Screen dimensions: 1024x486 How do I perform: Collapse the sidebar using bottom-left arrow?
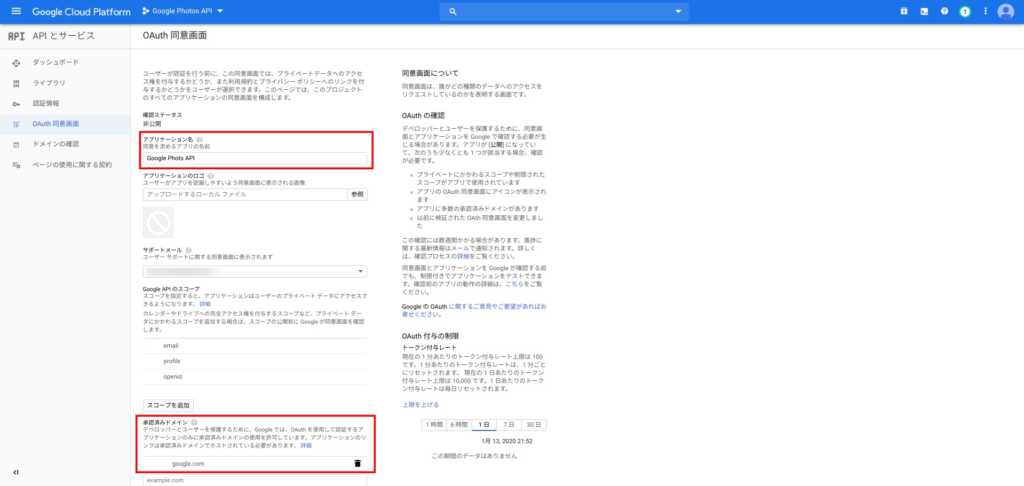click(x=15, y=472)
